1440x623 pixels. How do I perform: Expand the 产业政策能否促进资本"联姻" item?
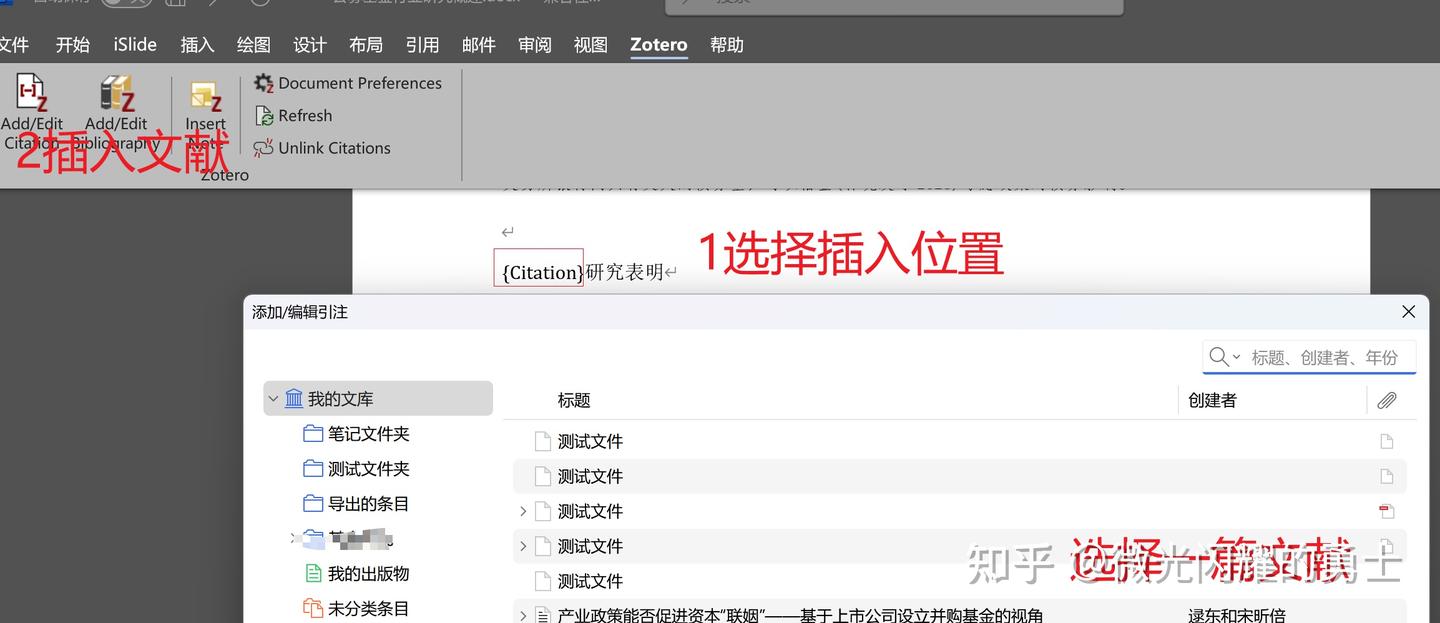523,615
